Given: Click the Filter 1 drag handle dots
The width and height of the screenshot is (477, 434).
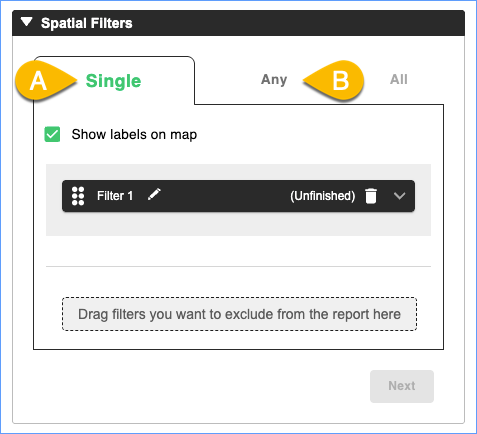Looking at the screenshot, I should click(78, 196).
